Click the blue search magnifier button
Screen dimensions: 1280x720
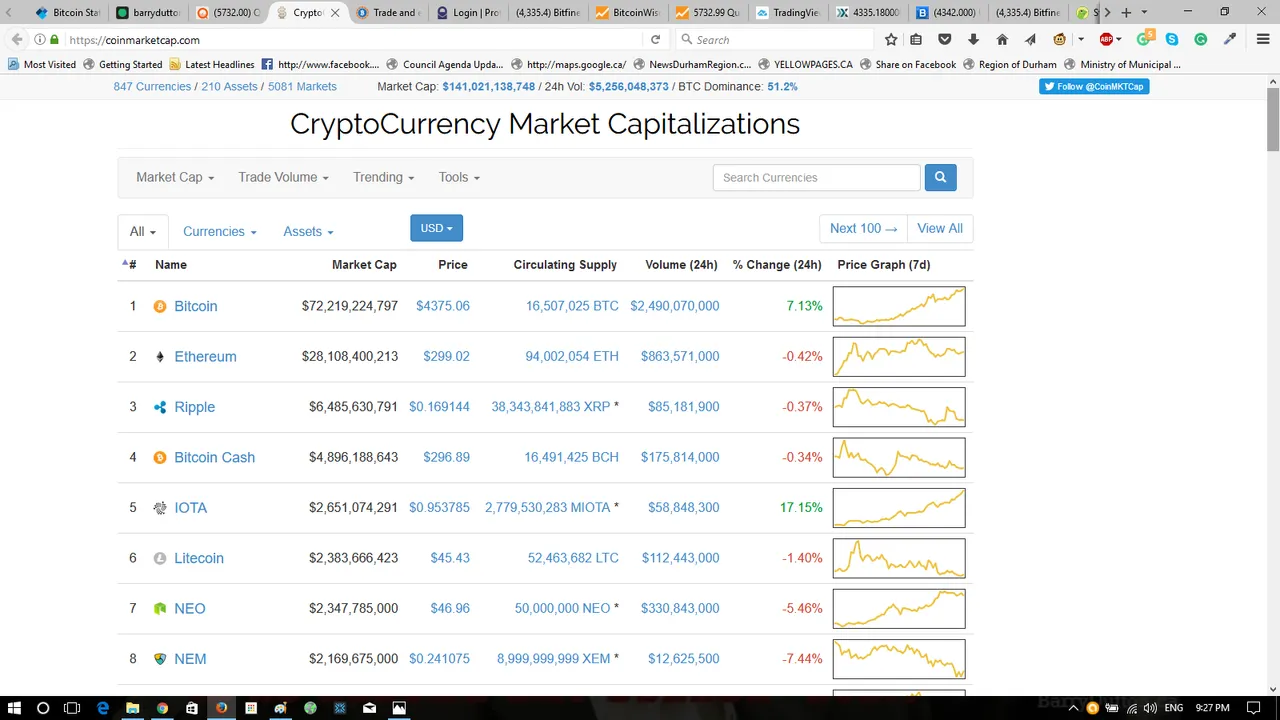[x=940, y=177]
